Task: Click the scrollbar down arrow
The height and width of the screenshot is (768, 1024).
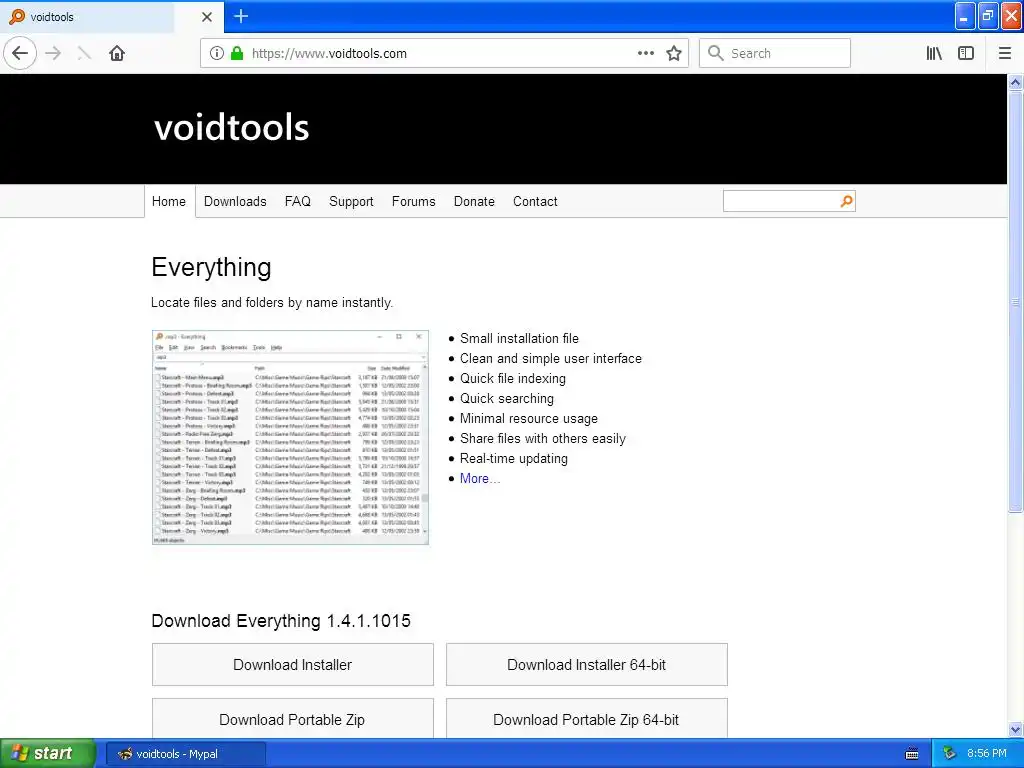Action: [1015, 729]
